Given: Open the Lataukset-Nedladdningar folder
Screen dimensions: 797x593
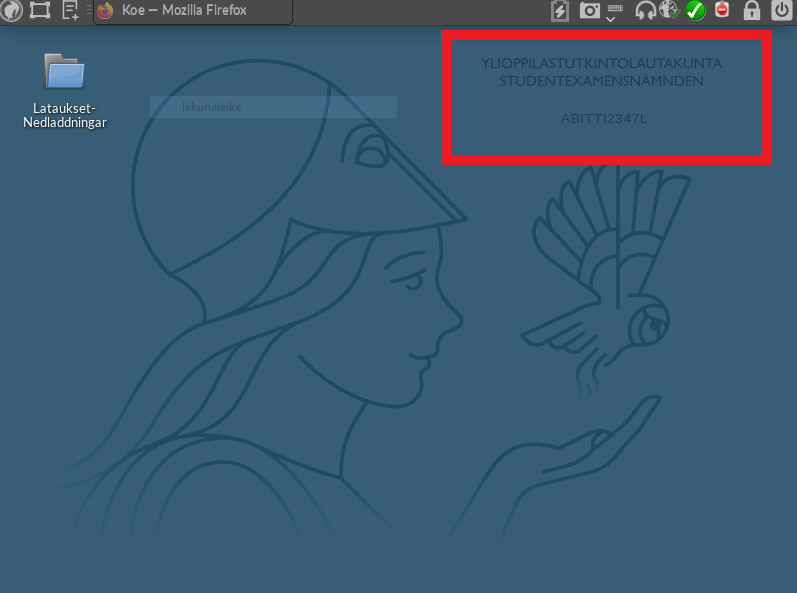Looking at the screenshot, I should pyautogui.click(x=64, y=72).
